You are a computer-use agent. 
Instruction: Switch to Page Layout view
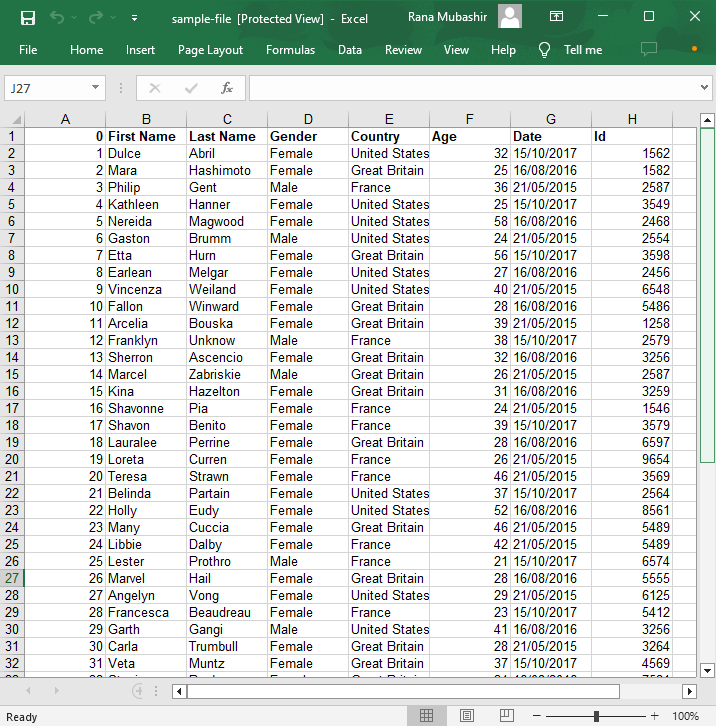[x=466, y=716]
